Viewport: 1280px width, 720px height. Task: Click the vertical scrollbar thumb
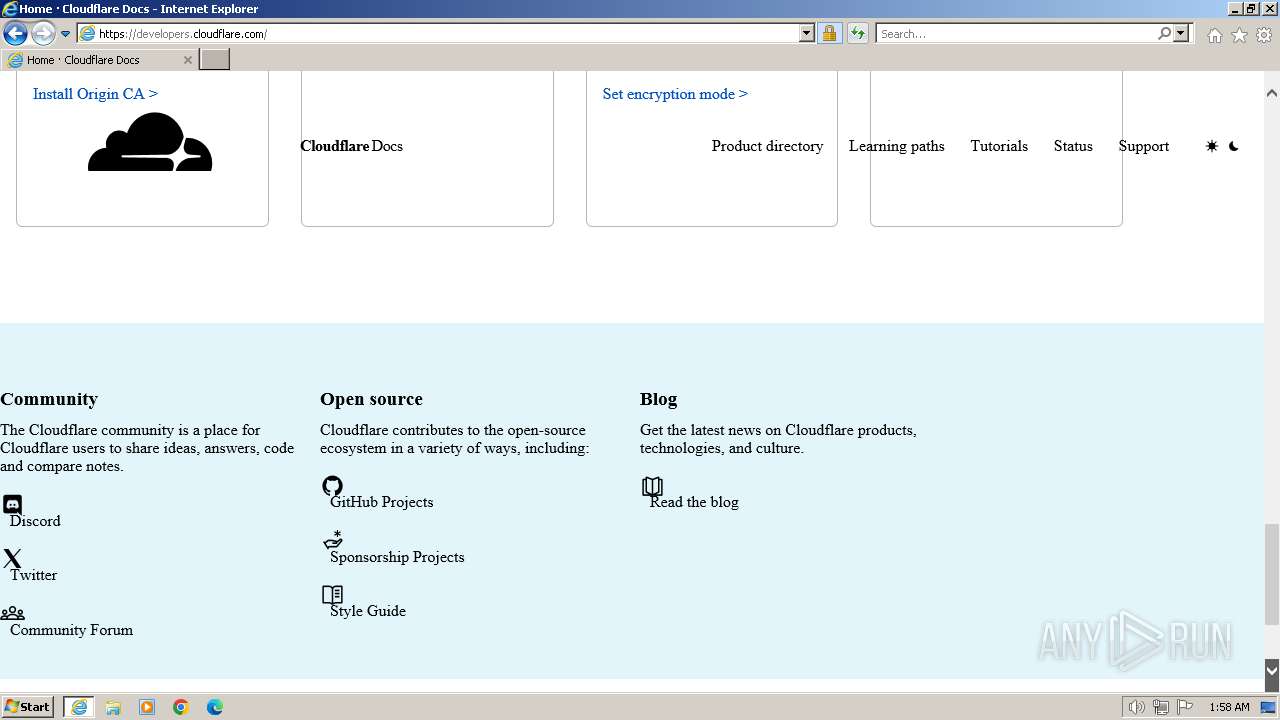1272,574
